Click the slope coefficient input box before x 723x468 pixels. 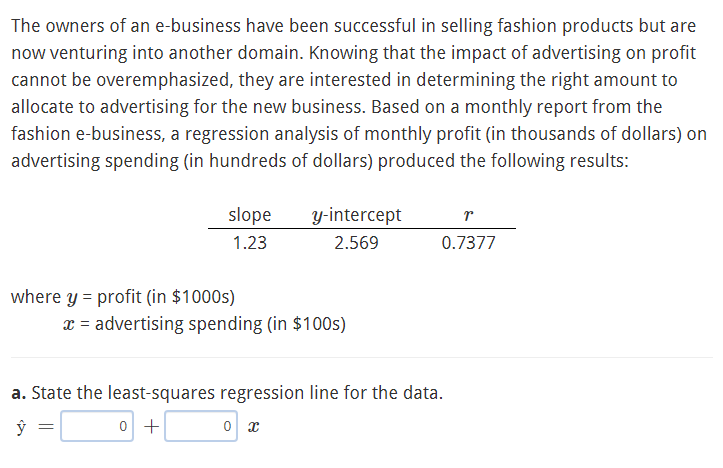(x=201, y=426)
